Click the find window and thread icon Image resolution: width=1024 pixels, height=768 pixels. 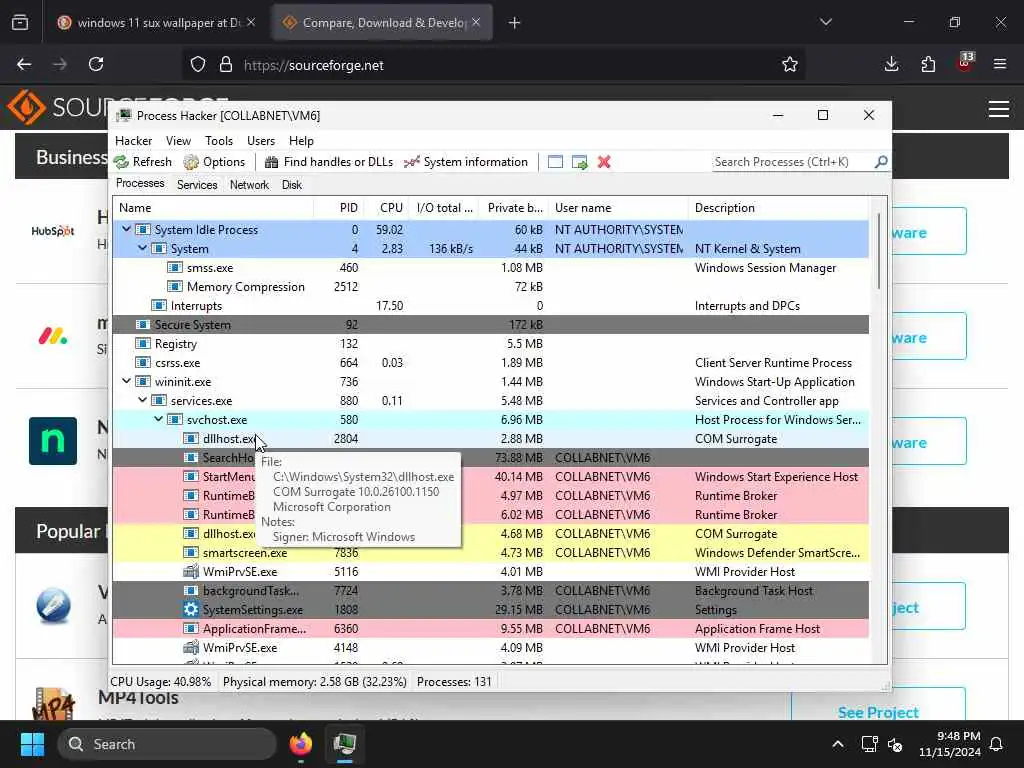tap(579, 162)
